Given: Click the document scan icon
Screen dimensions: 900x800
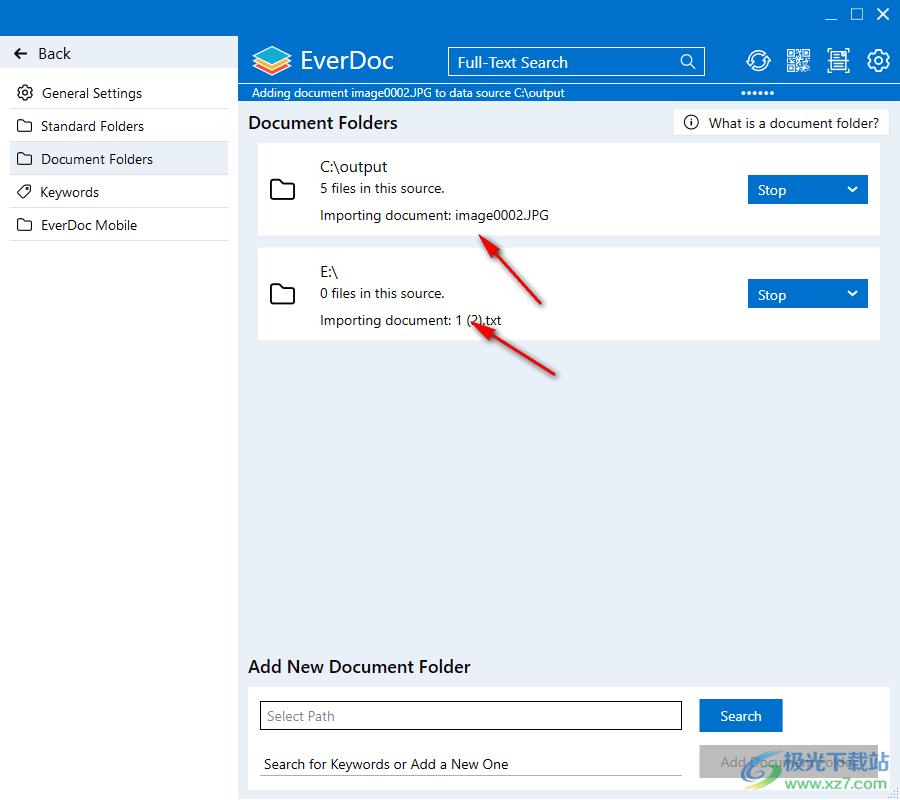Looking at the screenshot, I should coord(839,61).
